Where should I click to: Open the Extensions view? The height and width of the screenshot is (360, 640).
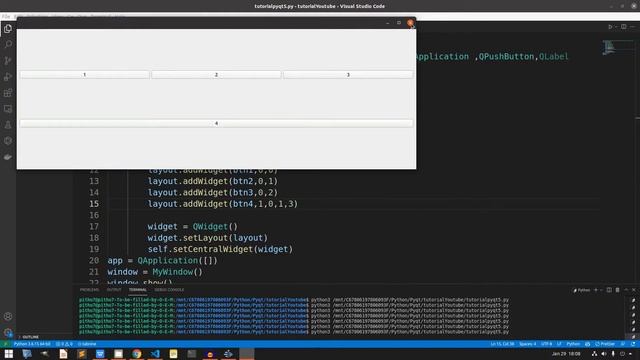pyautogui.click(x=8, y=93)
